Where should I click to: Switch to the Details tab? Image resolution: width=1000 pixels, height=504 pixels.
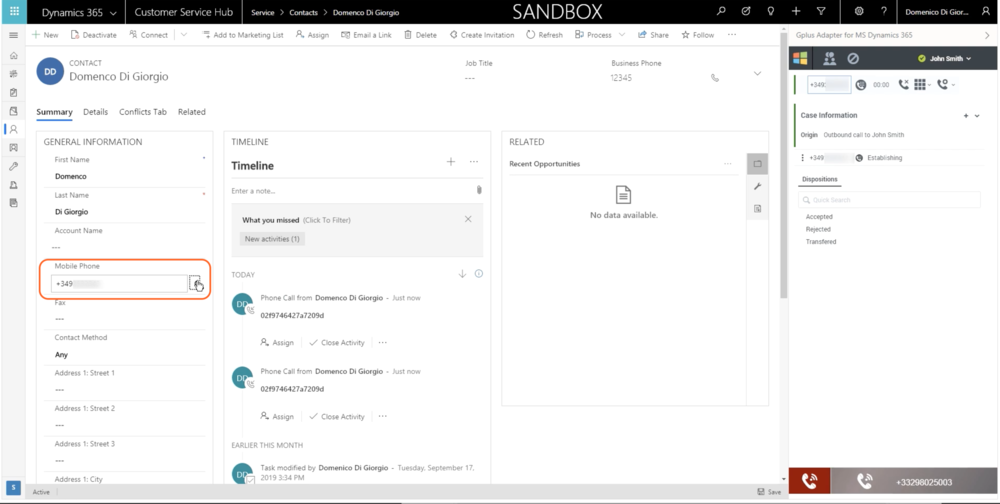tap(96, 112)
